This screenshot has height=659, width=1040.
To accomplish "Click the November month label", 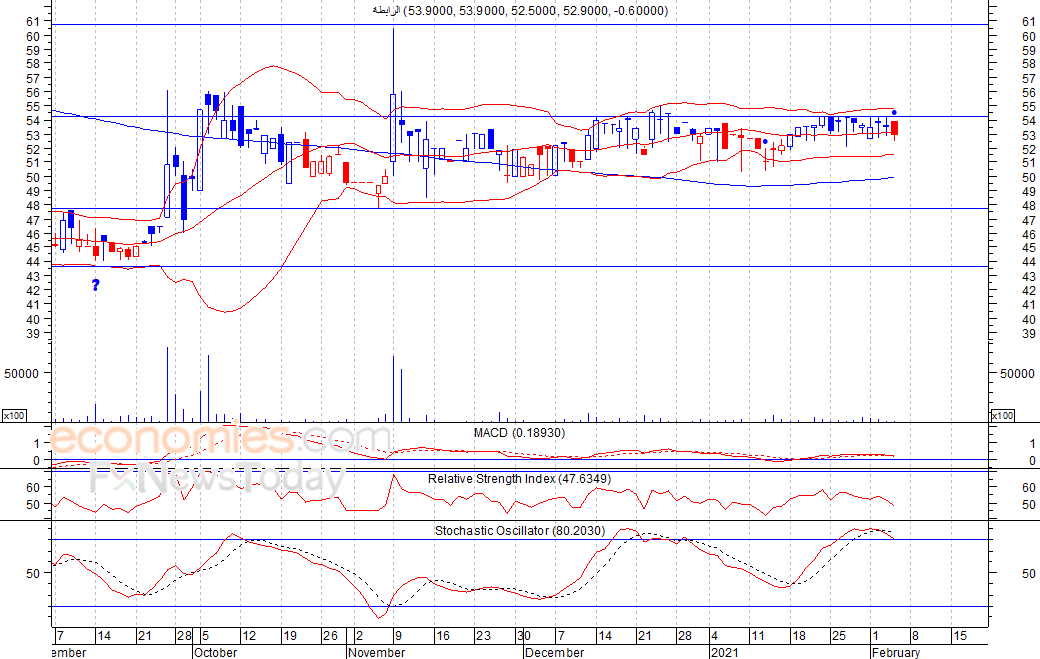I will click(377, 652).
